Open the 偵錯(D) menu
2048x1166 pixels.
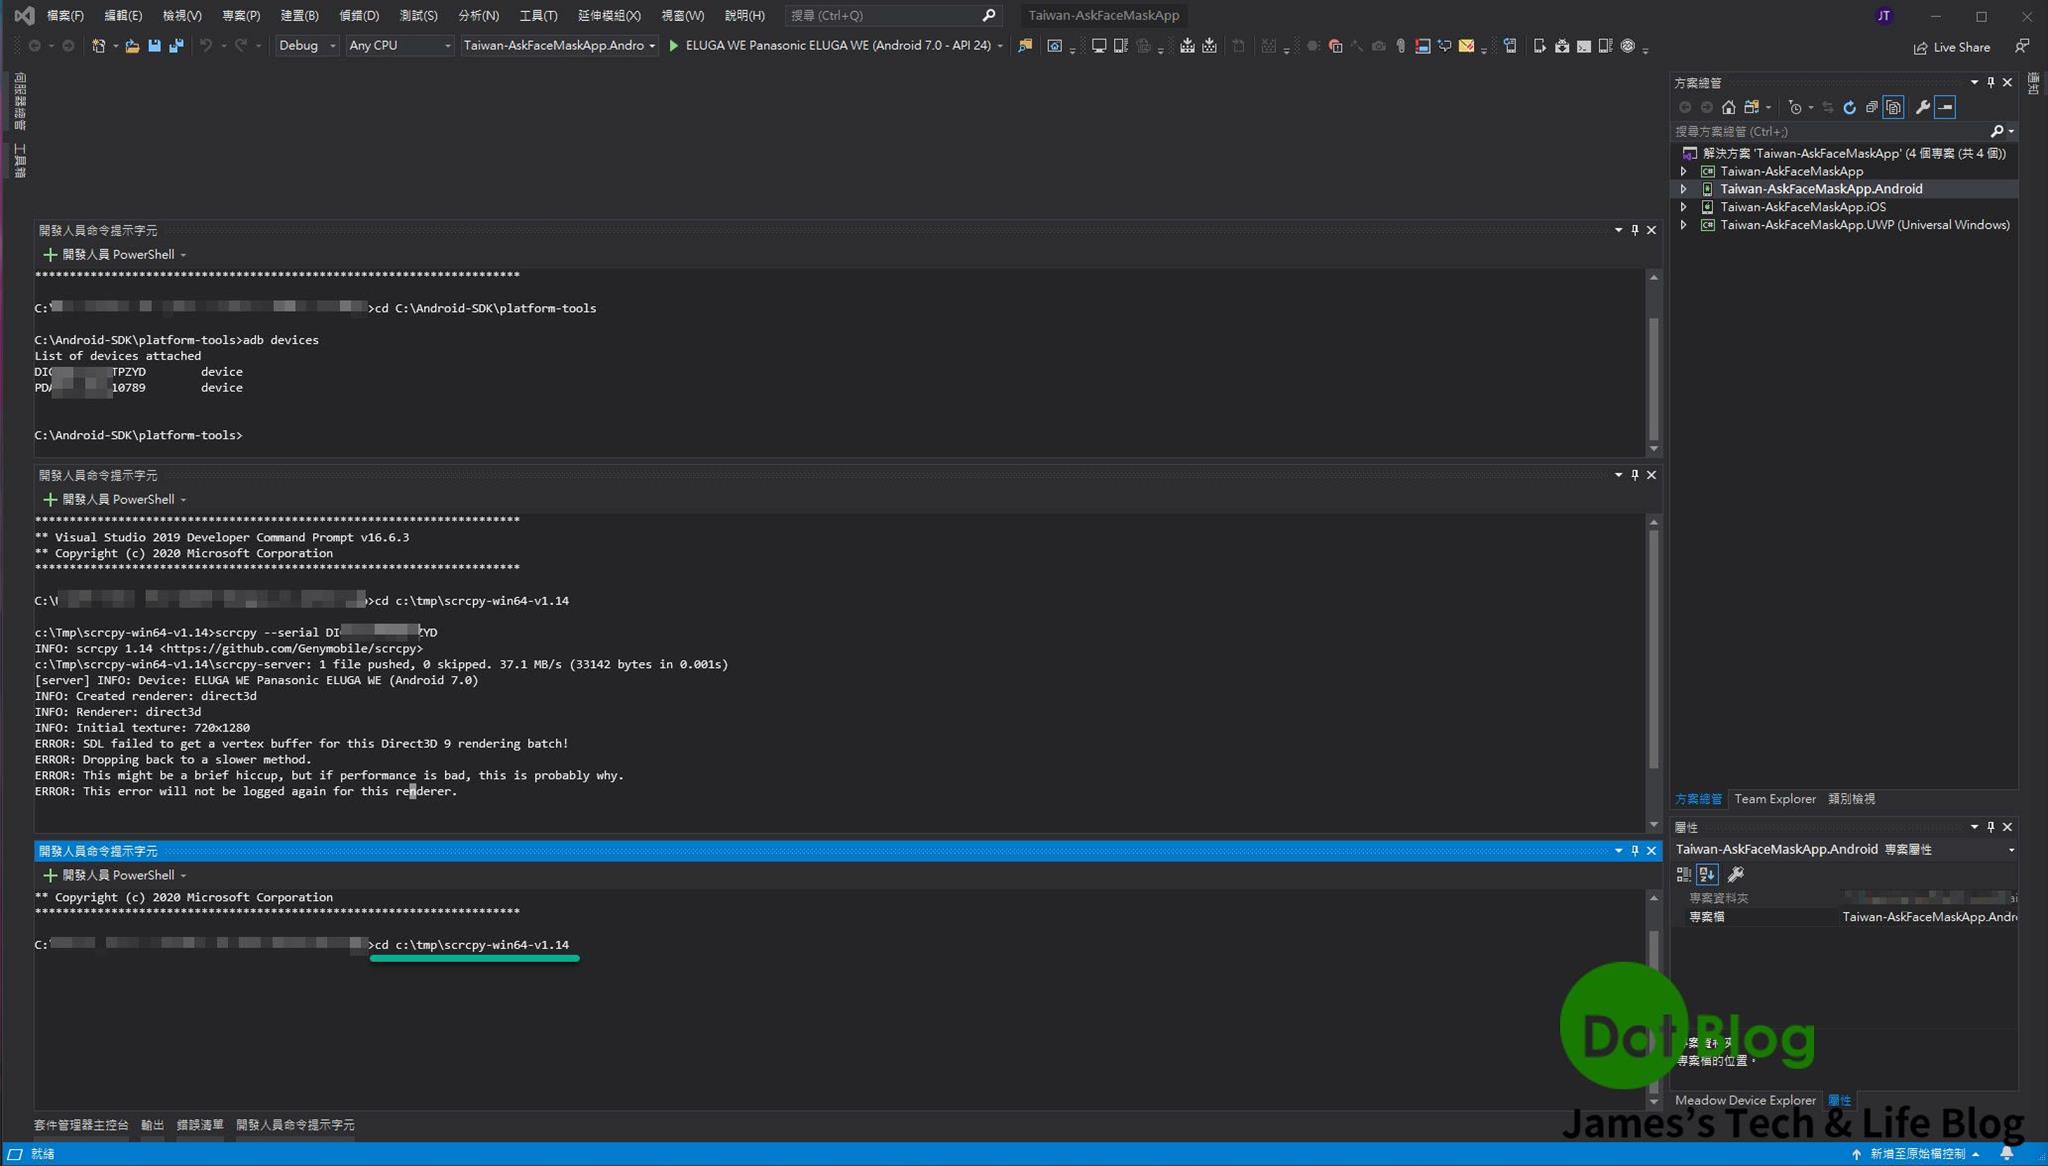[x=359, y=15]
